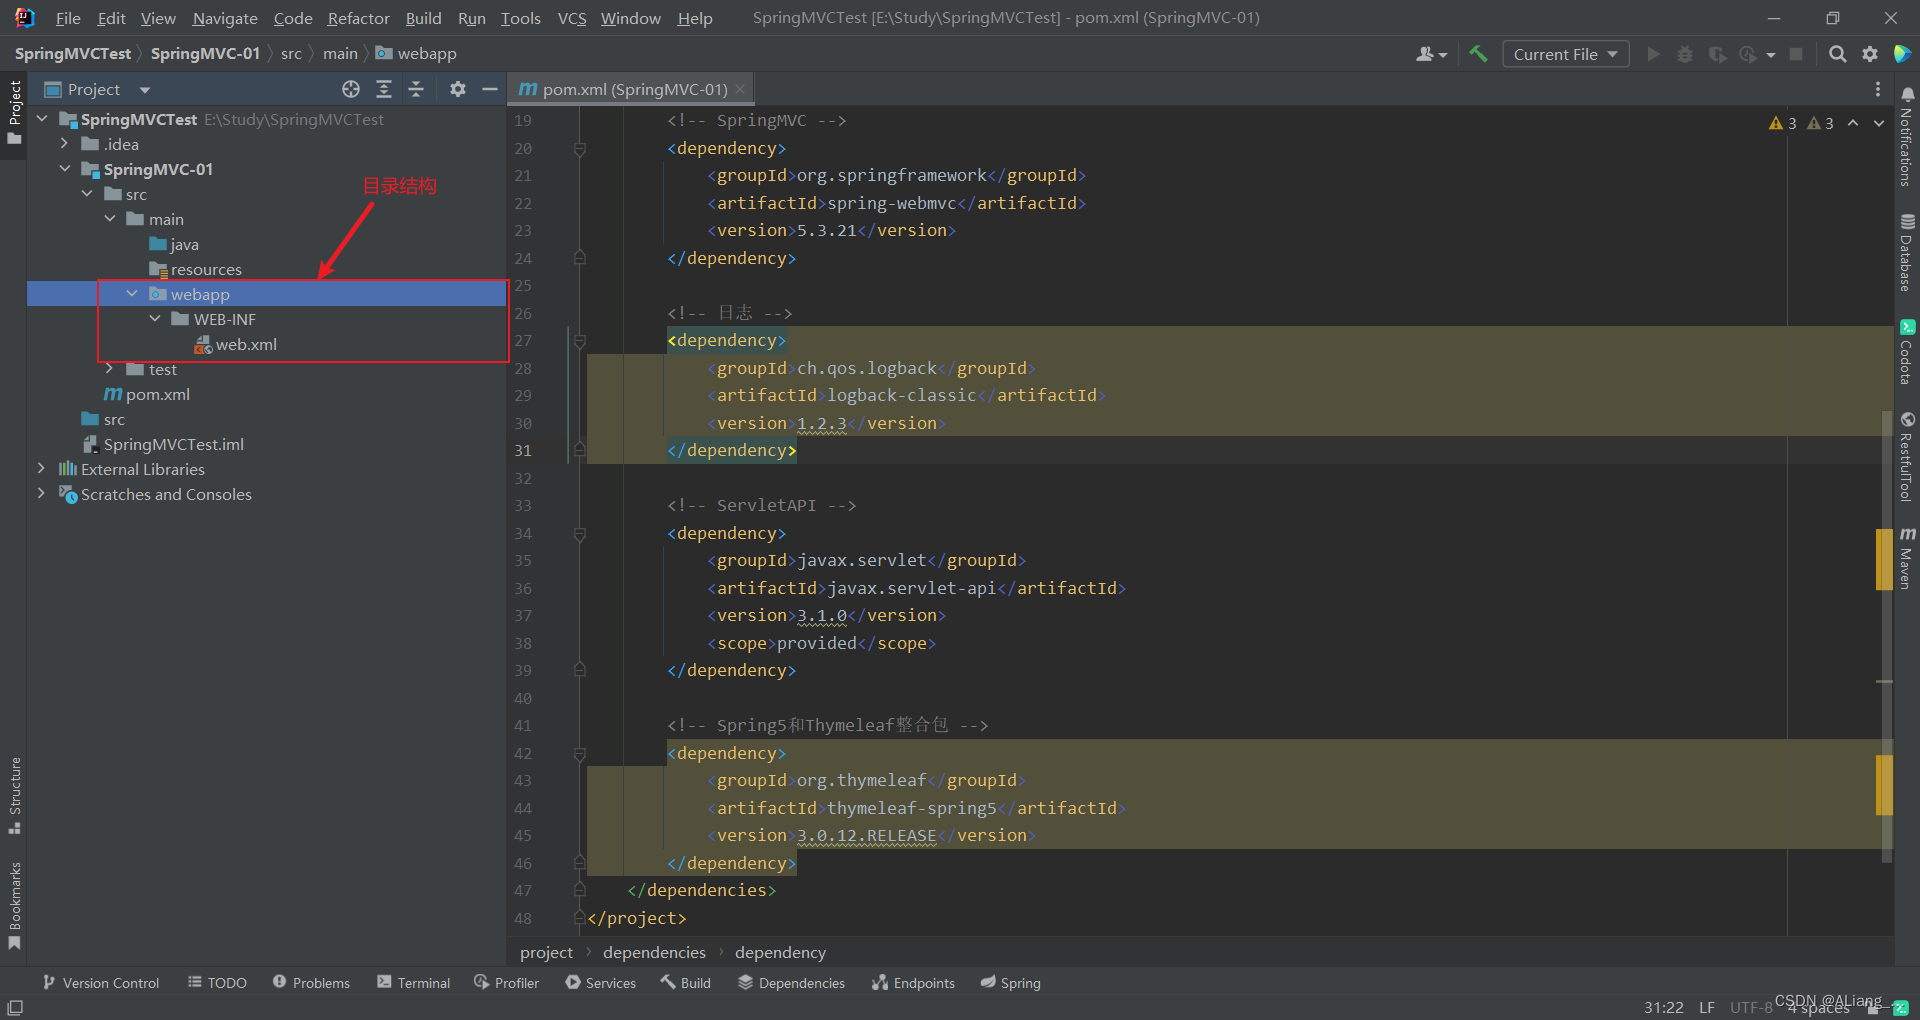Open Project panel options gear
The image size is (1920, 1020).
click(x=458, y=89)
